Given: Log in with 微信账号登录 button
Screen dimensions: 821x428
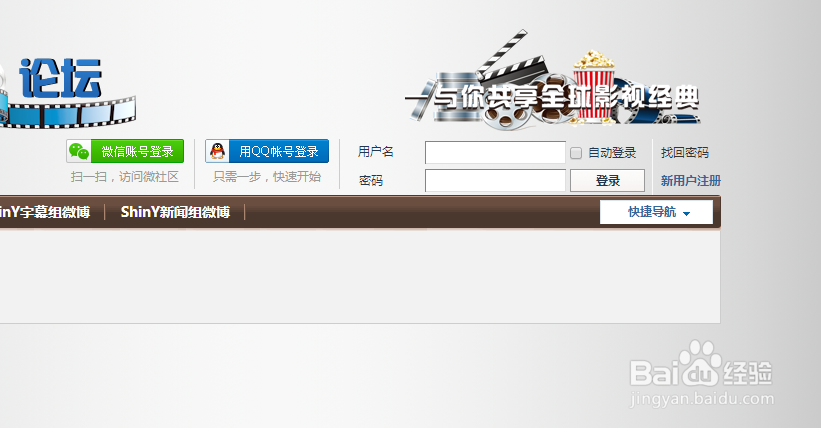Looking at the screenshot, I should tap(125, 151).
